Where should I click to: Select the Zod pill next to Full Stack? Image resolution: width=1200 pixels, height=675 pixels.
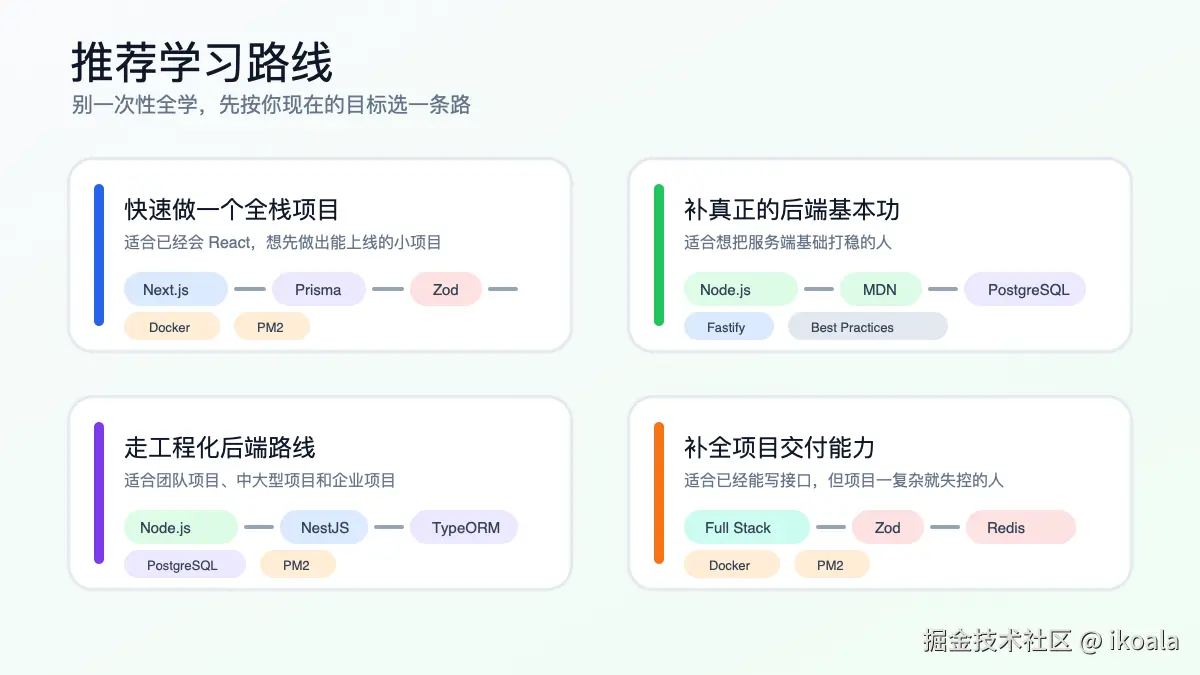888,527
